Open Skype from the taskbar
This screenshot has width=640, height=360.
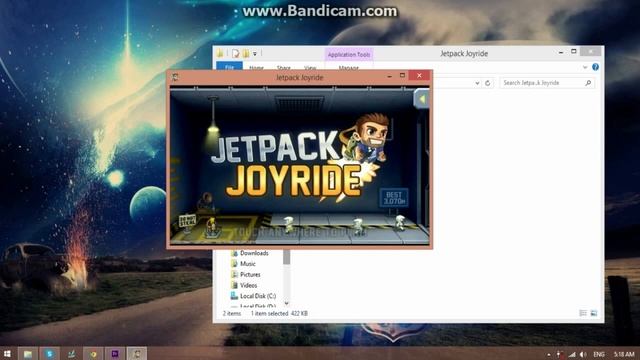[x=49, y=354]
